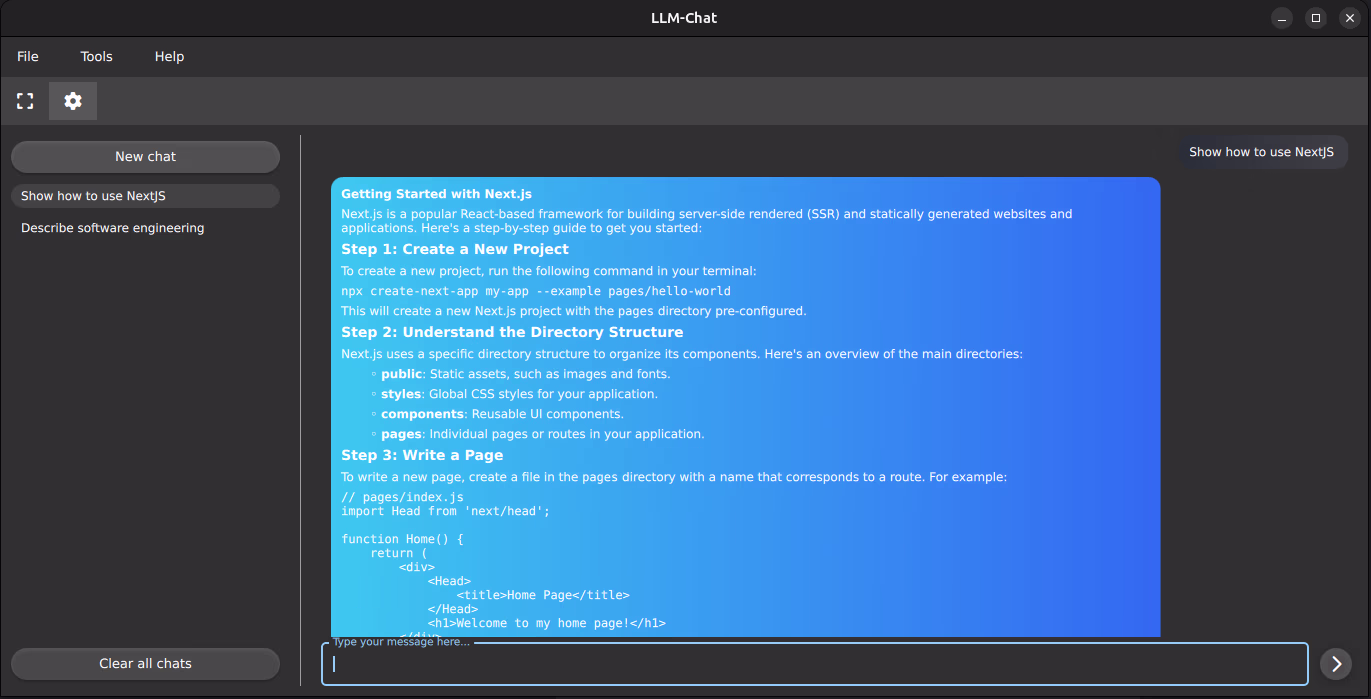Click heading 'Step 3: Write a Page'
1371x699 pixels.
(422, 455)
